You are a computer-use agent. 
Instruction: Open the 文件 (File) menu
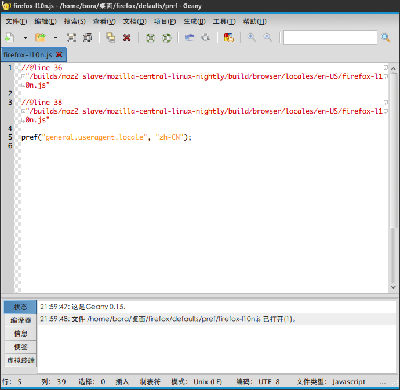point(16,21)
